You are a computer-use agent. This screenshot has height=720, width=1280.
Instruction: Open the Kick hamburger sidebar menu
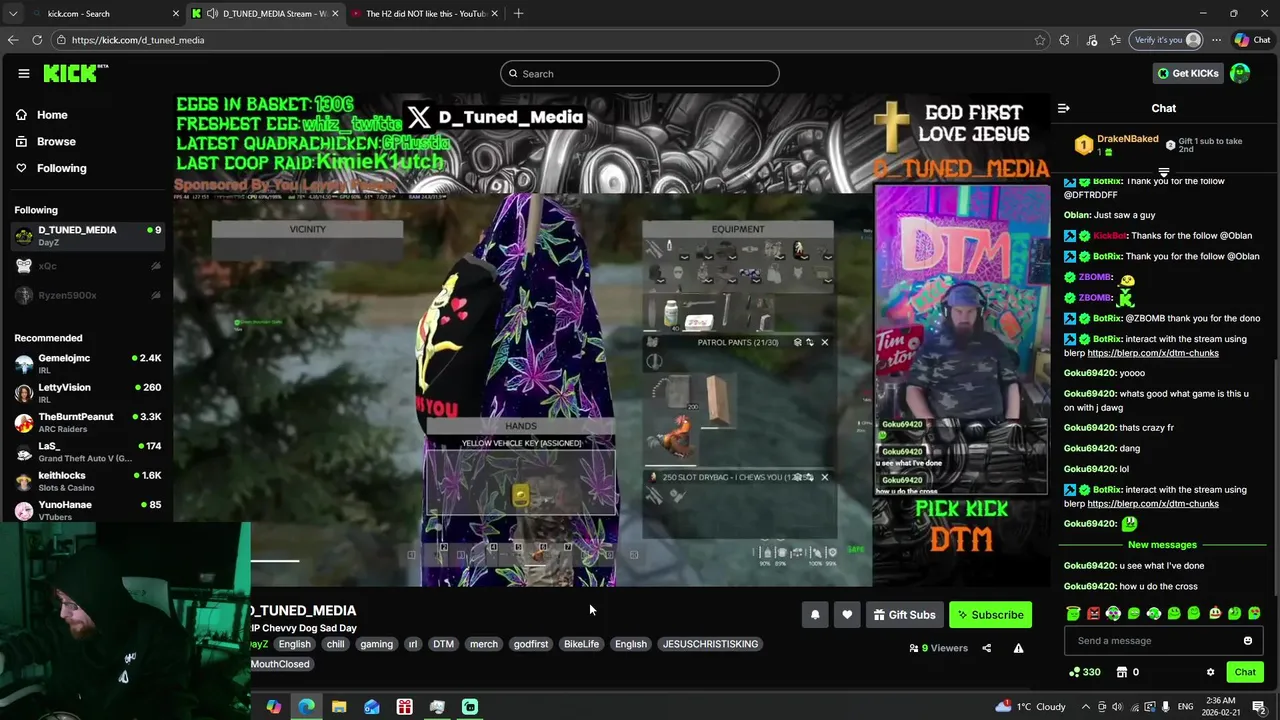(23, 73)
